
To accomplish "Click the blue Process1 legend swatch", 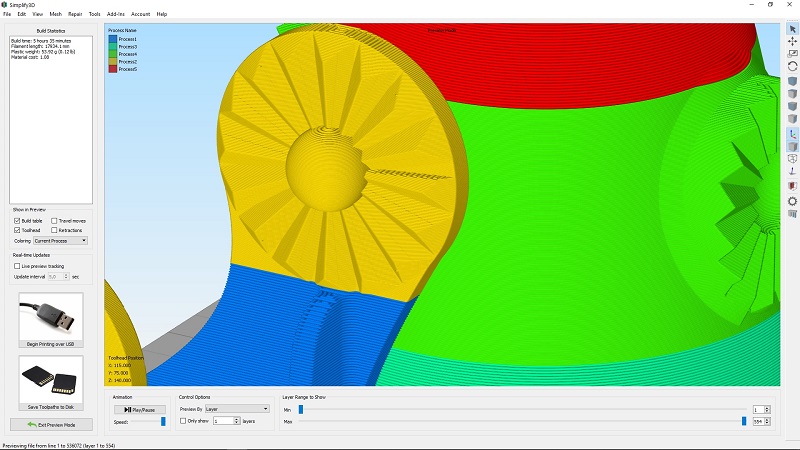I will (113, 39).
